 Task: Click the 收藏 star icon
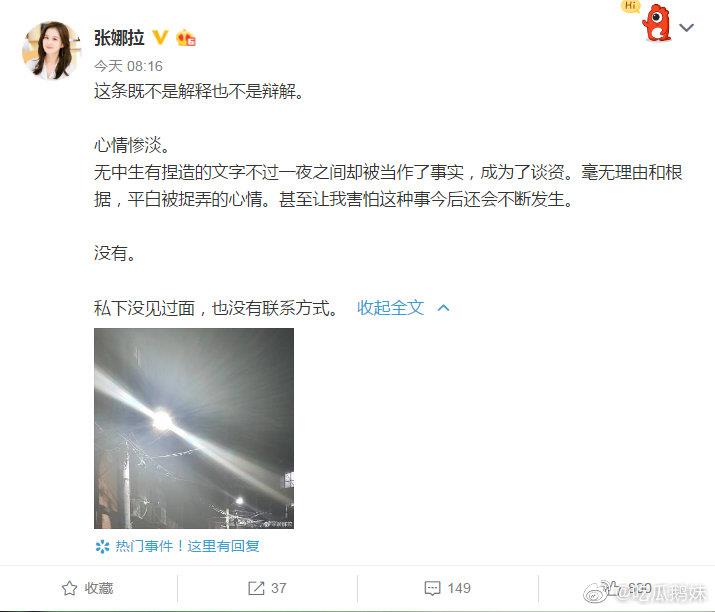tap(69, 588)
